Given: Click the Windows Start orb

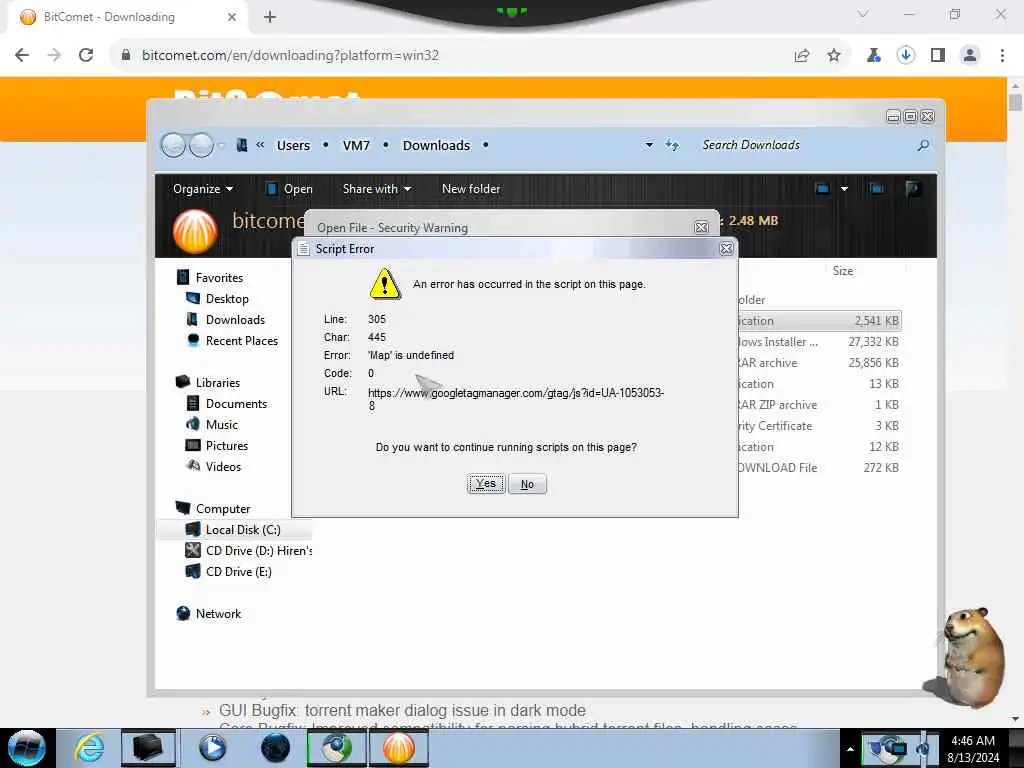Looking at the screenshot, I should (x=27, y=748).
